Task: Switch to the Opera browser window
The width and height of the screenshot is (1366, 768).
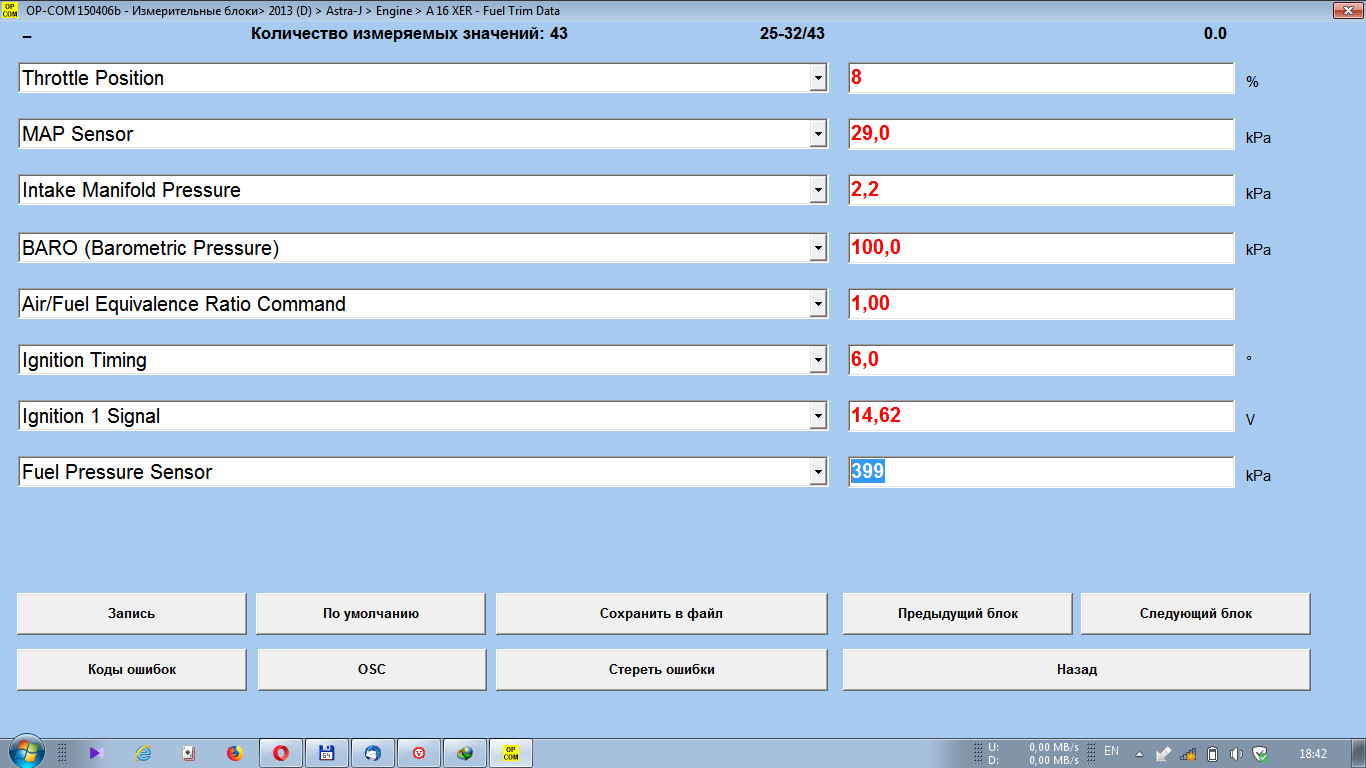Action: 281,753
